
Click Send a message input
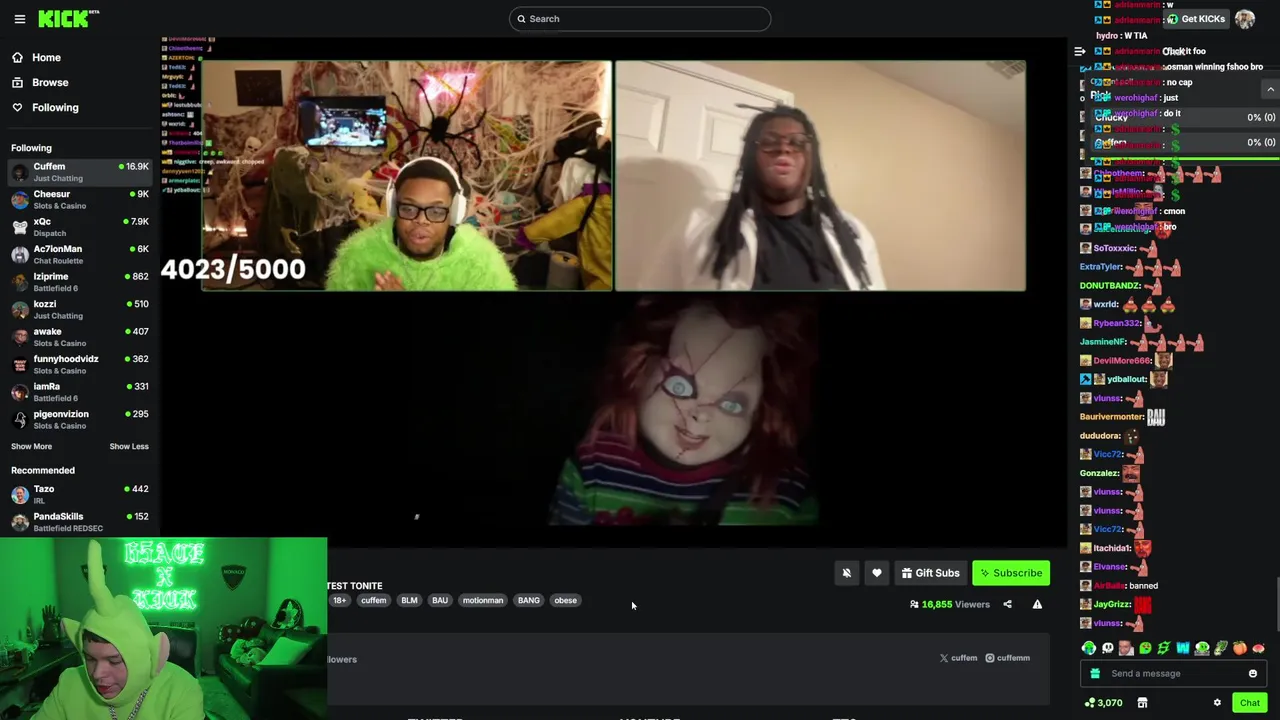tap(1175, 674)
